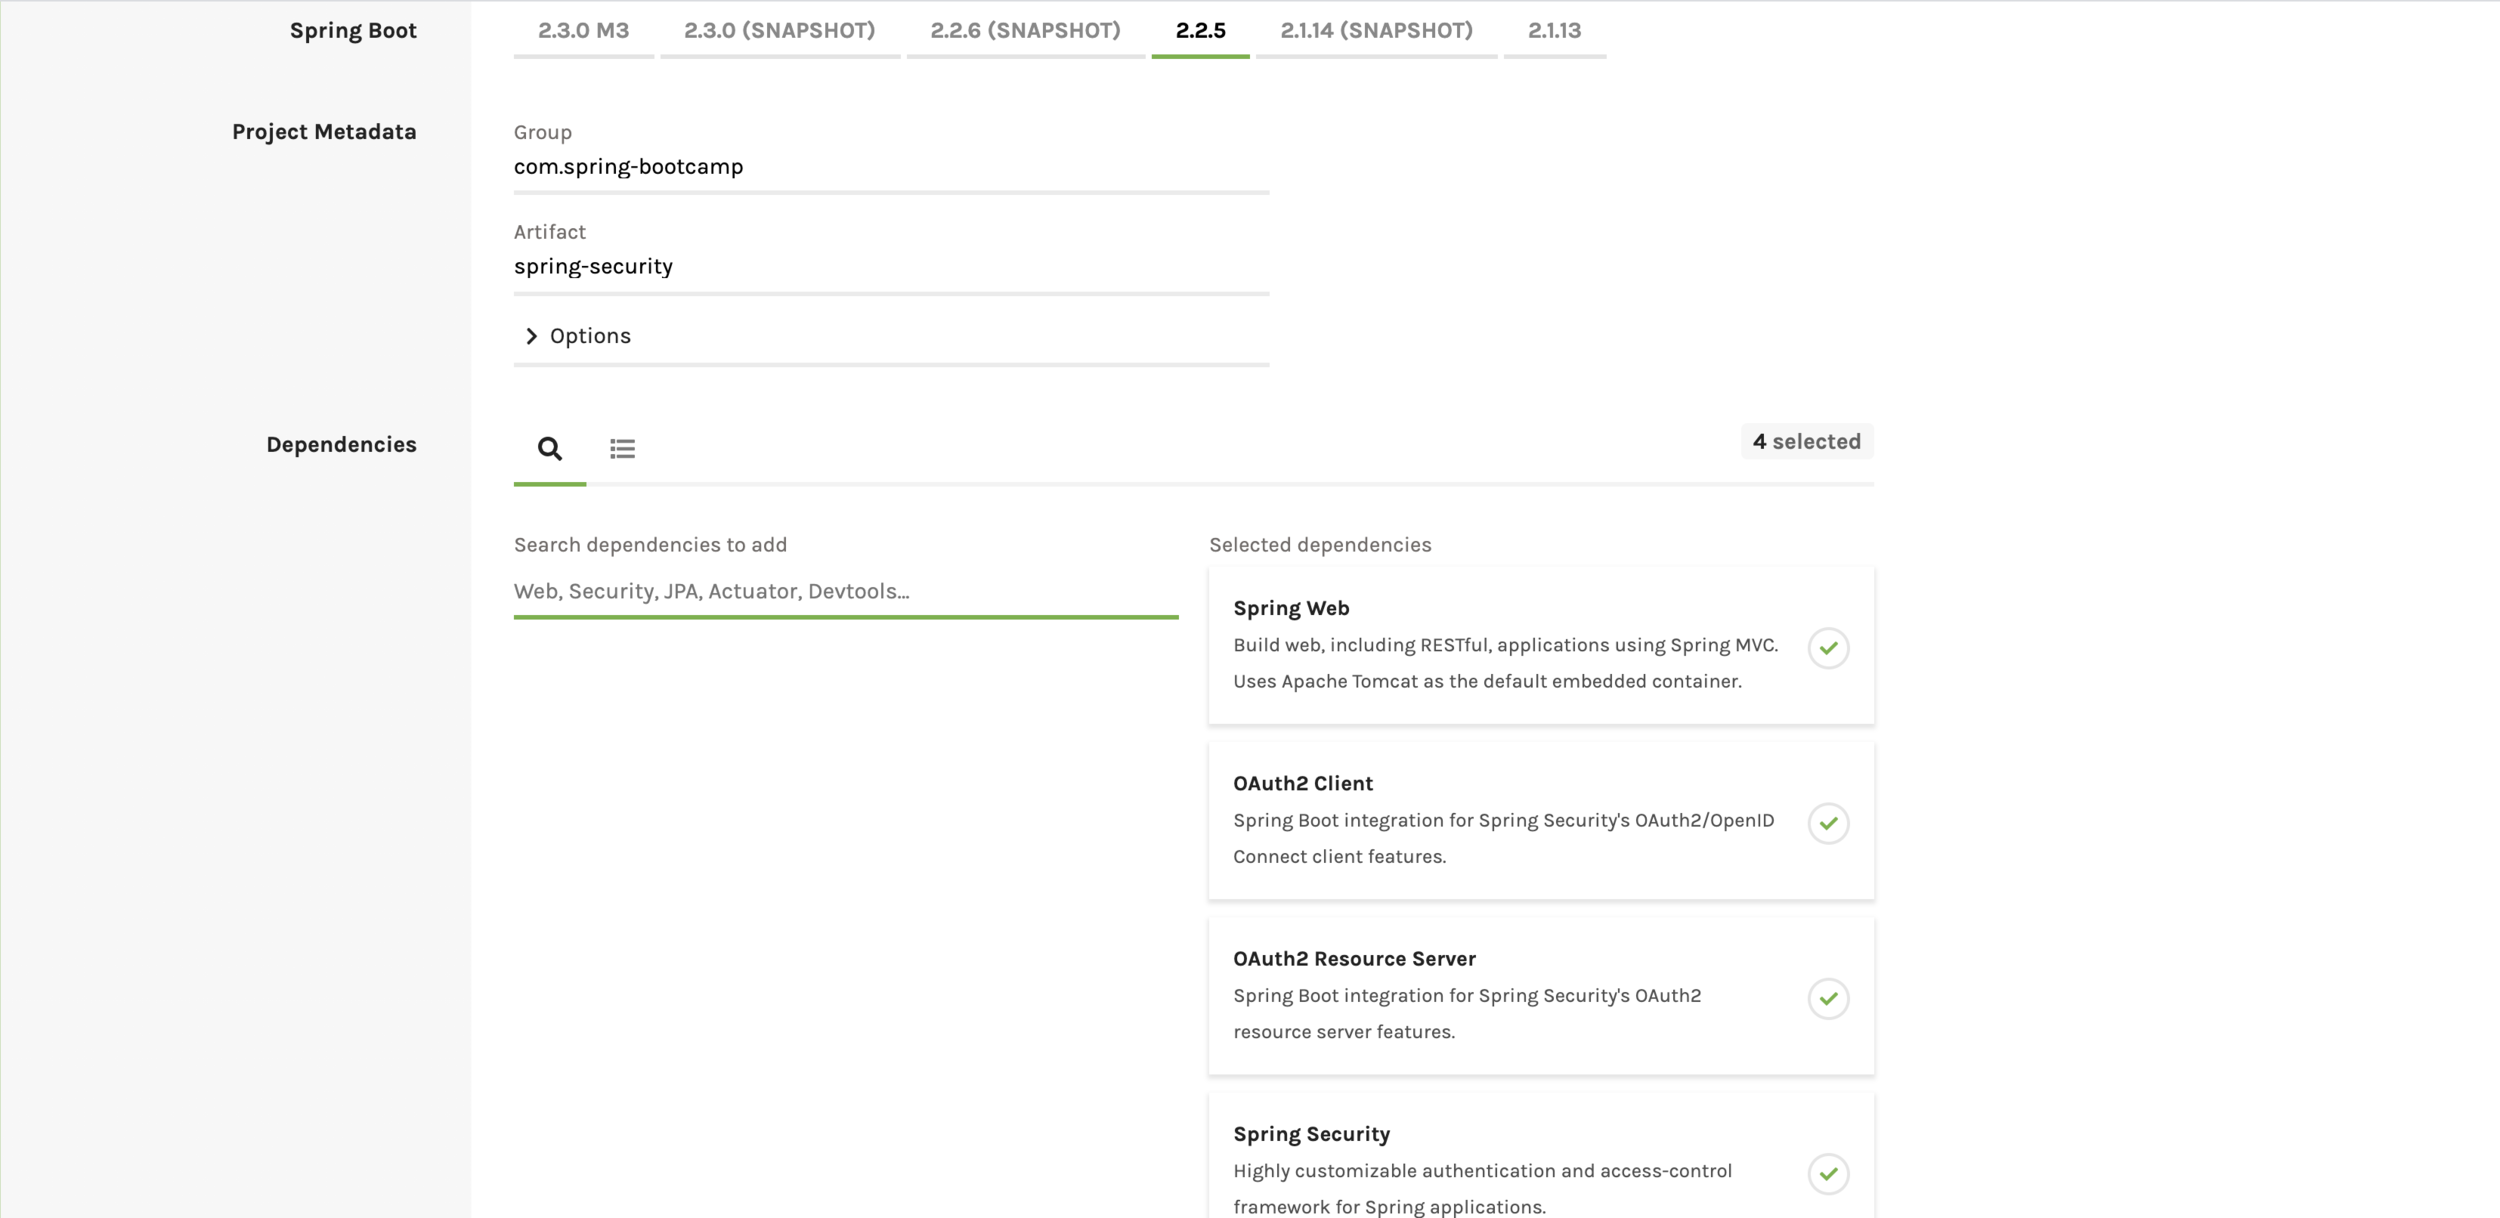Screen dimensions: 2500x1218
Task: Deselect the Spring Web checkmark
Action: pos(1827,648)
